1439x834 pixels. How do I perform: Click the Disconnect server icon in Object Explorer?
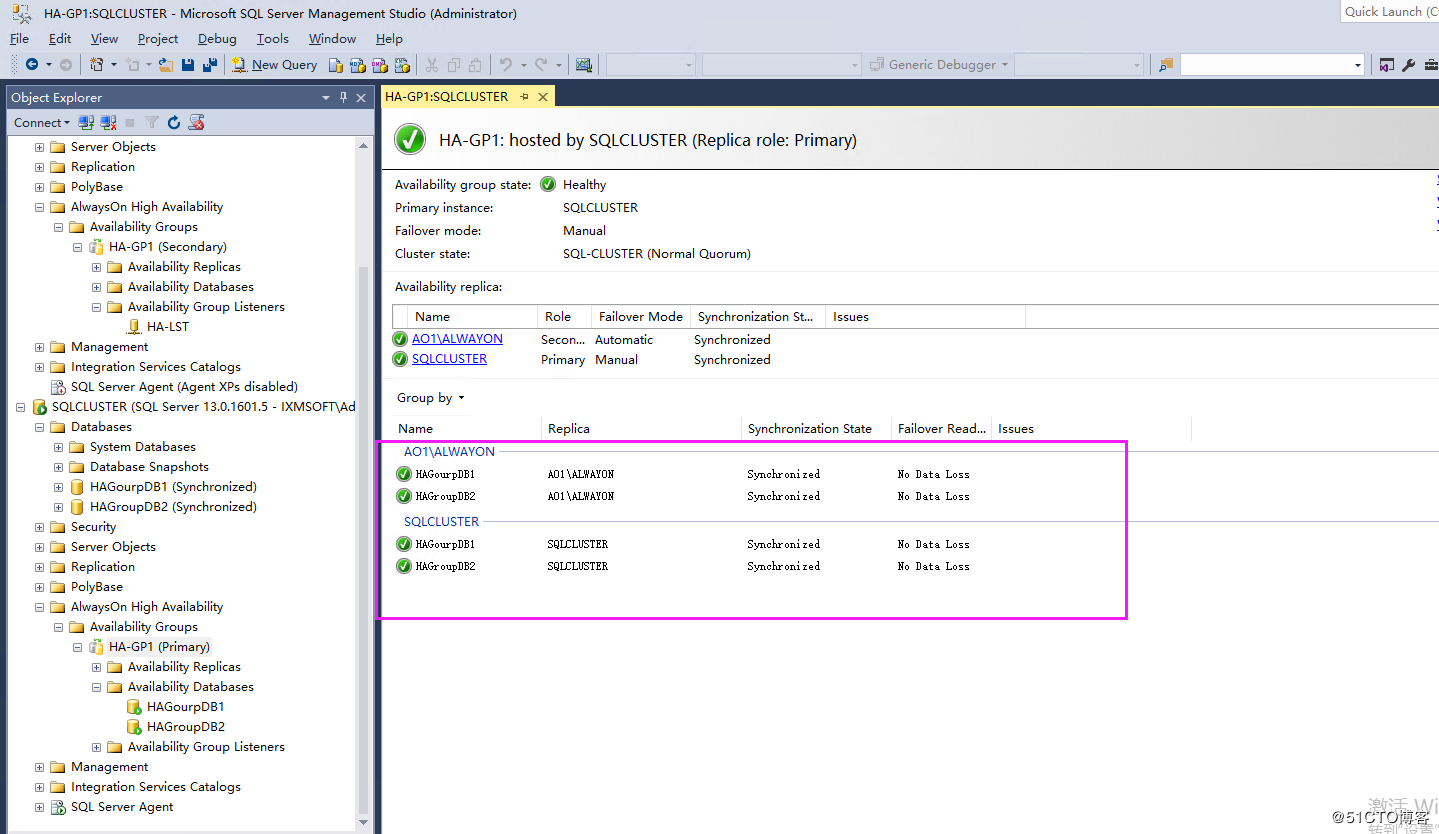click(x=106, y=122)
